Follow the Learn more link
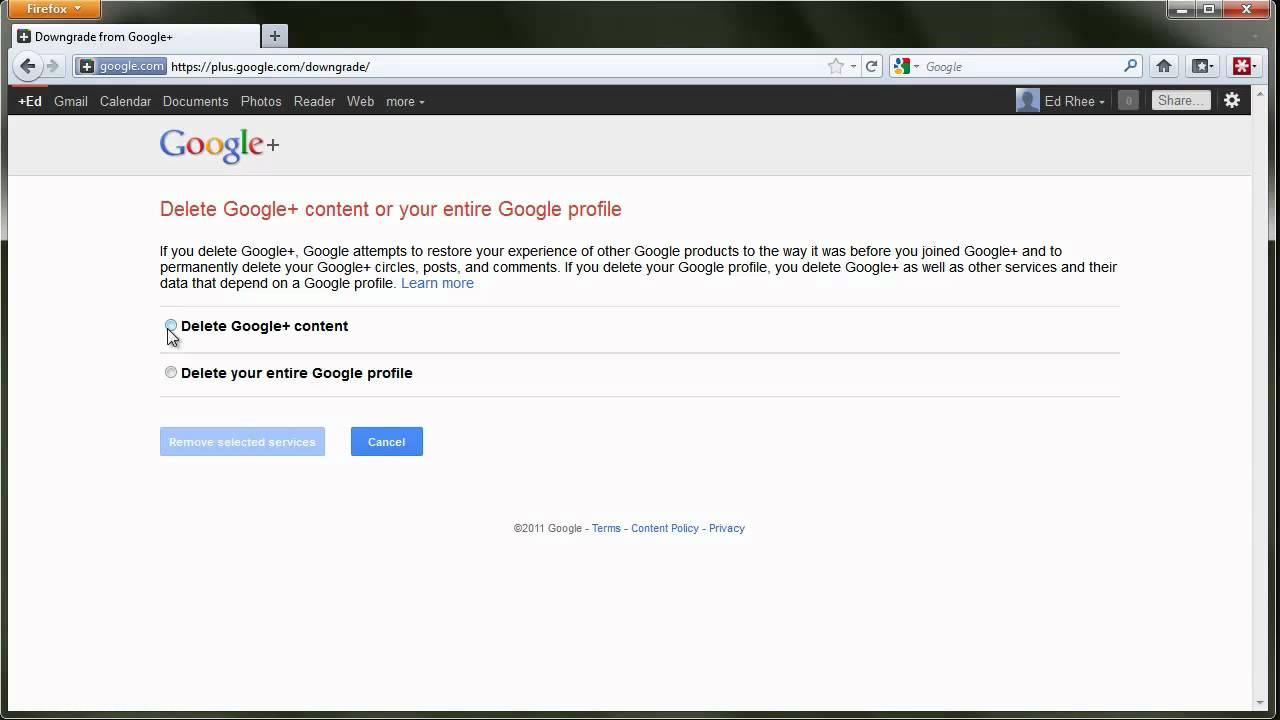This screenshot has height=720, width=1280. (437, 283)
